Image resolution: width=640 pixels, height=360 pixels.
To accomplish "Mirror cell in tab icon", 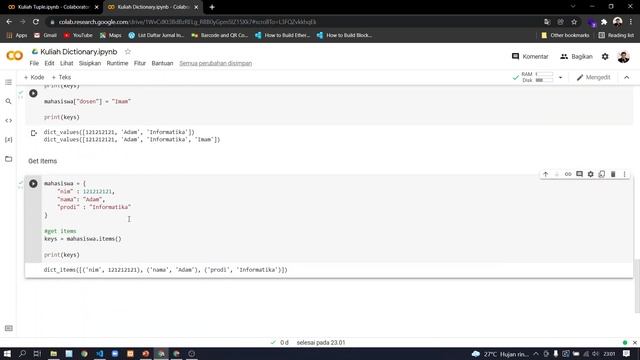I will (602, 174).
